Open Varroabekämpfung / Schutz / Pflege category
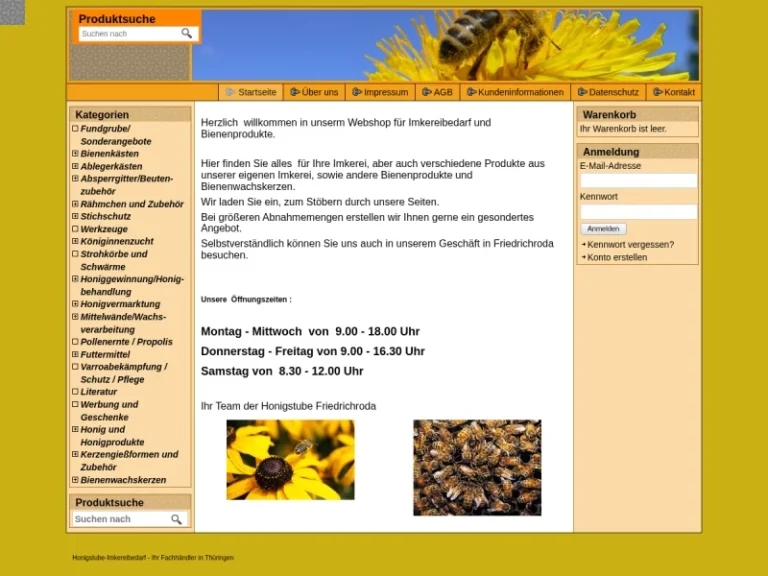Viewport: 768px width, 576px height. [123, 373]
